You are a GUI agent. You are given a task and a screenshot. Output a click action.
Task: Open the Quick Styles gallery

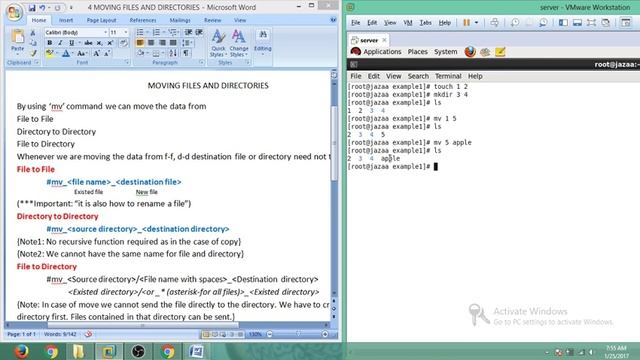tap(218, 43)
